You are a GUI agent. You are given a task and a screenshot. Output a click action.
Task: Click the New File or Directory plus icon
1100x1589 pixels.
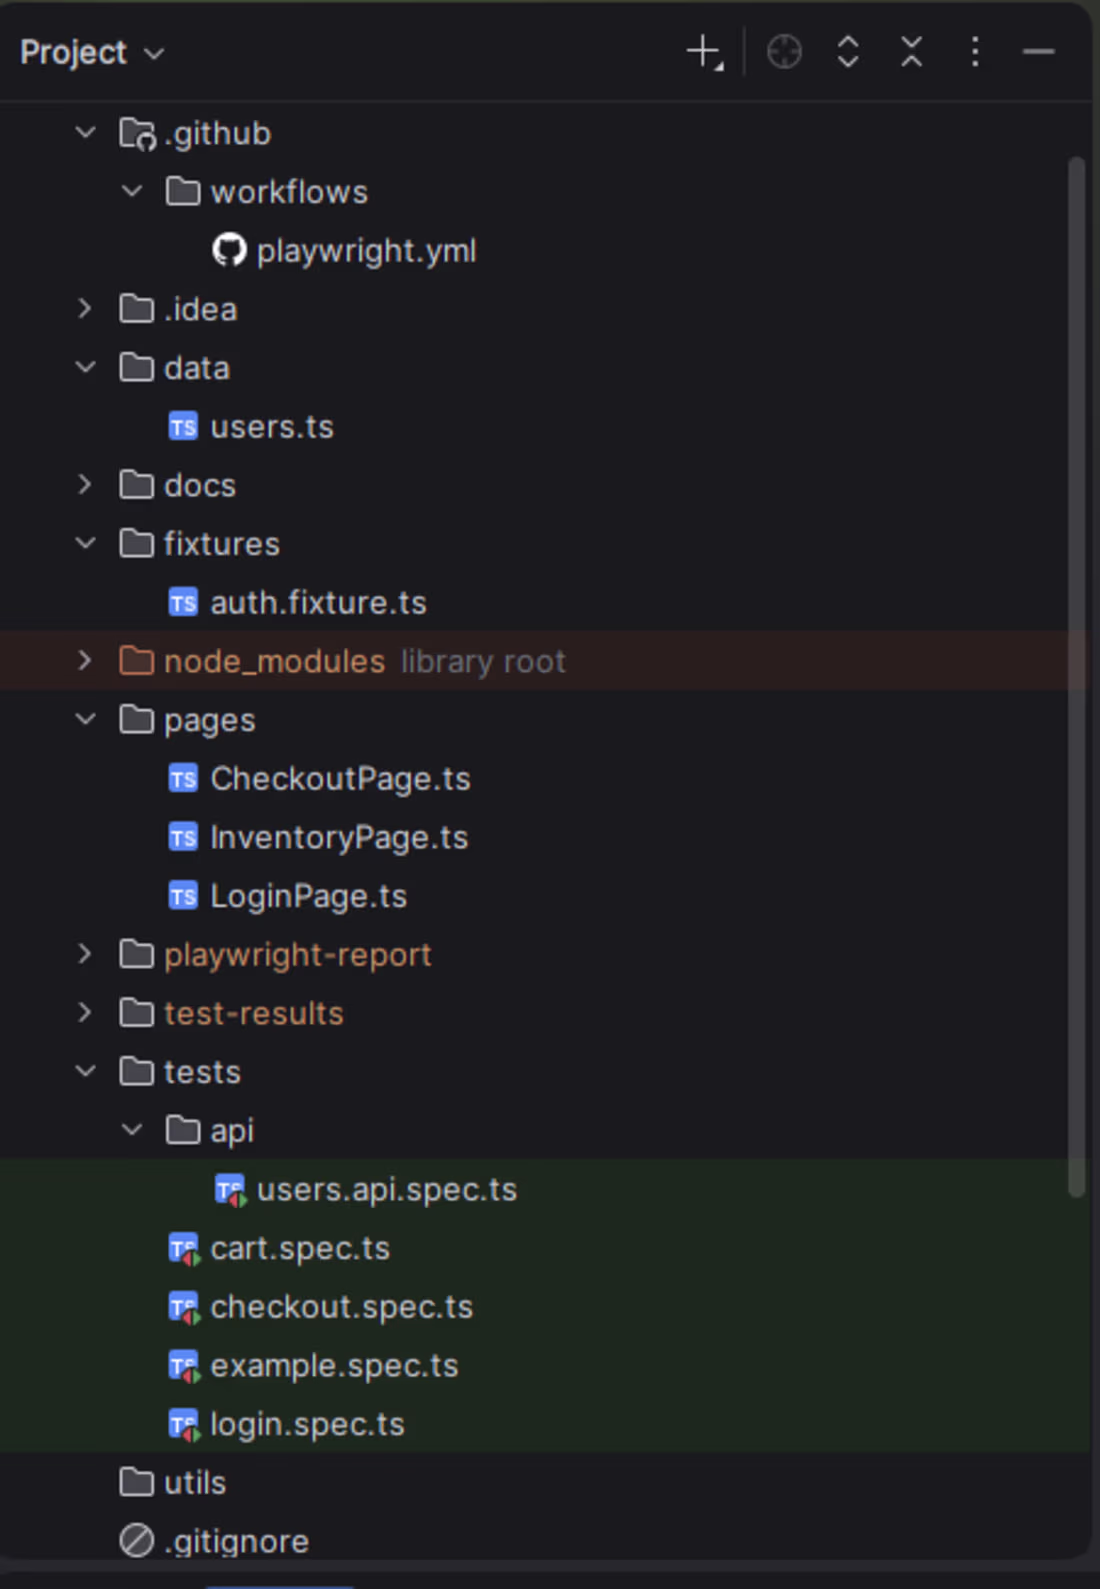(705, 52)
